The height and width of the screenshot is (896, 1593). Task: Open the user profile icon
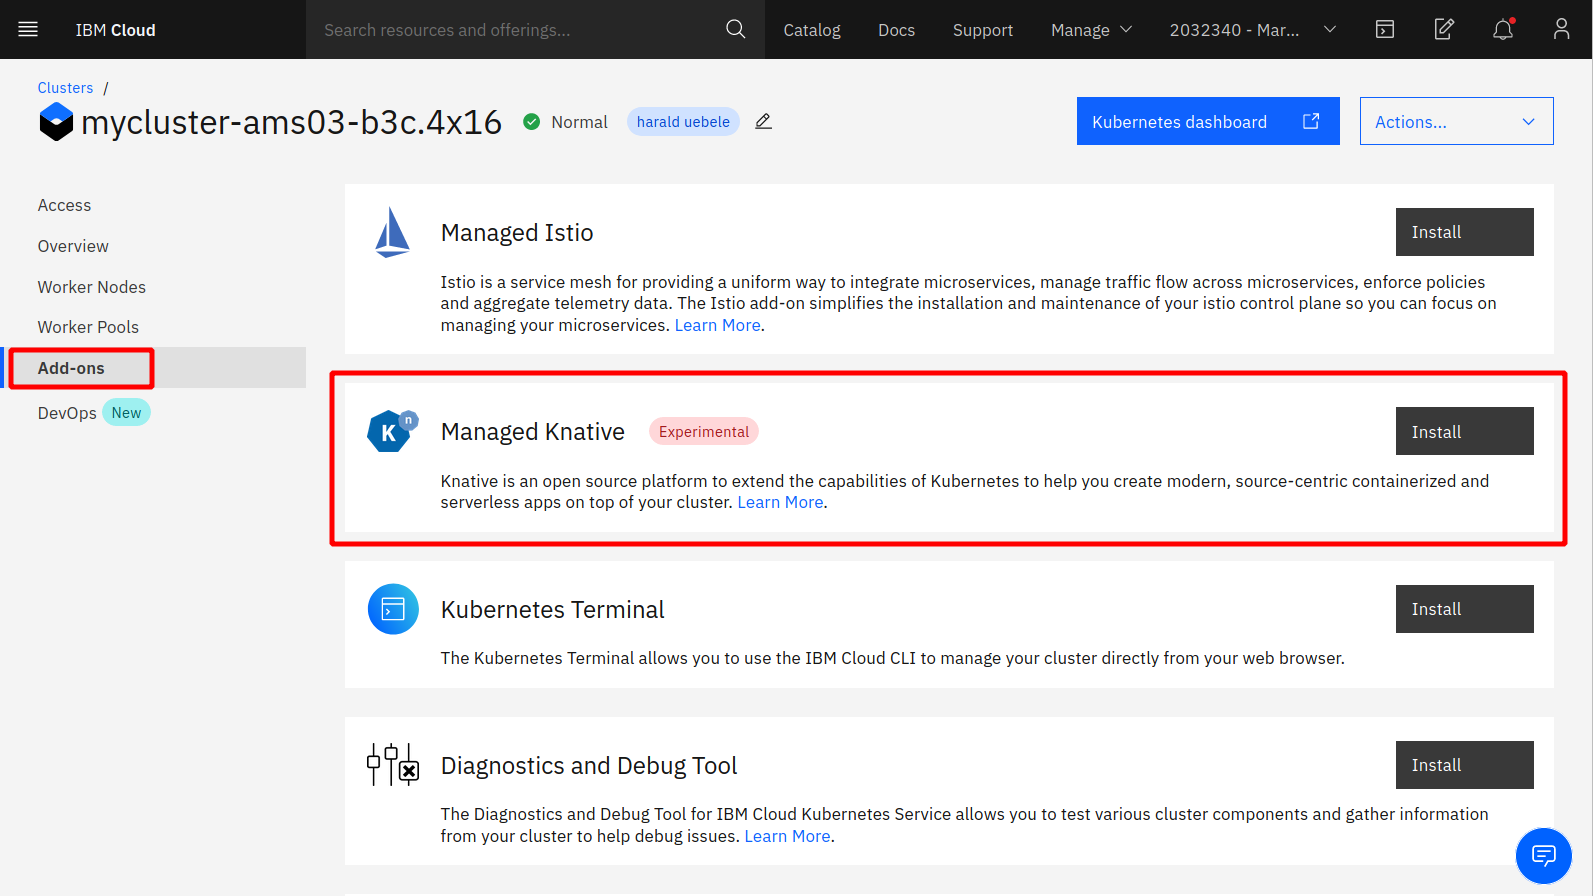click(x=1561, y=29)
